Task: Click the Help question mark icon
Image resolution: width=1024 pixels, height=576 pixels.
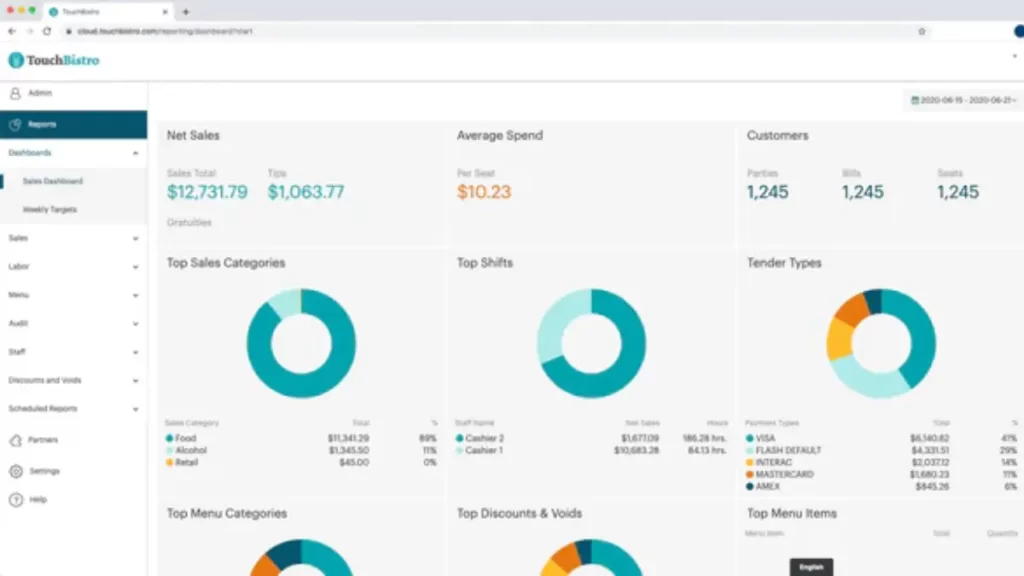Action: 16,500
